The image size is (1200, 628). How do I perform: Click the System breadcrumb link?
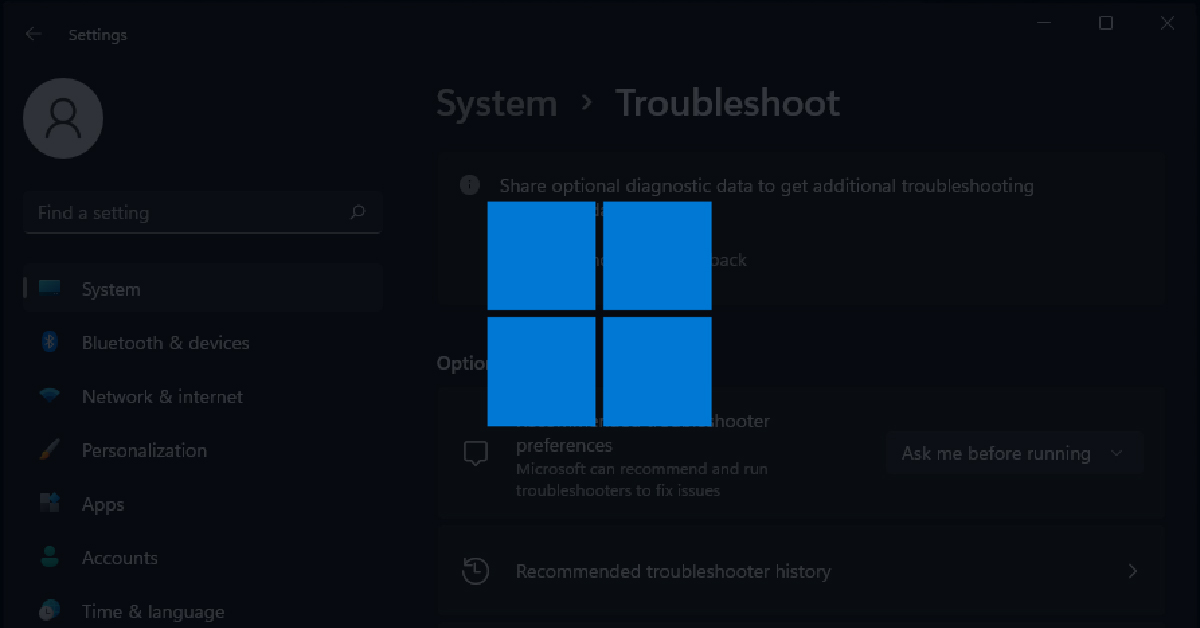pos(496,103)
